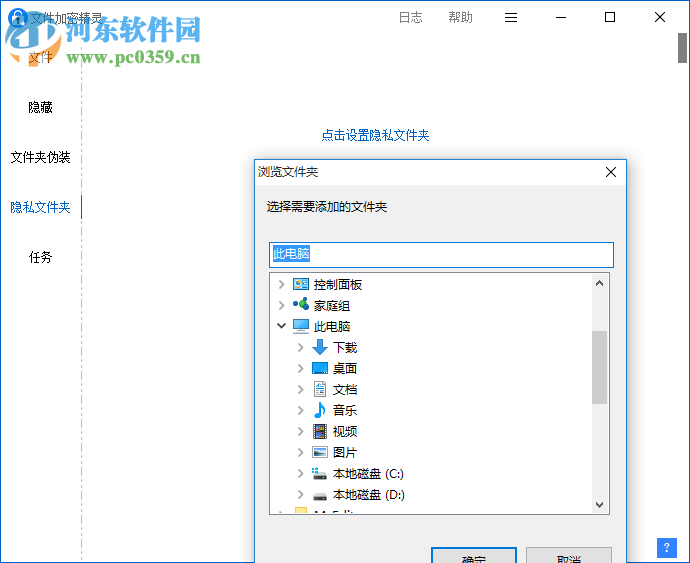Switch to the 隐藏 sidebar tab
This screenshot has height=563, width=690.
(x=40, y=107)
